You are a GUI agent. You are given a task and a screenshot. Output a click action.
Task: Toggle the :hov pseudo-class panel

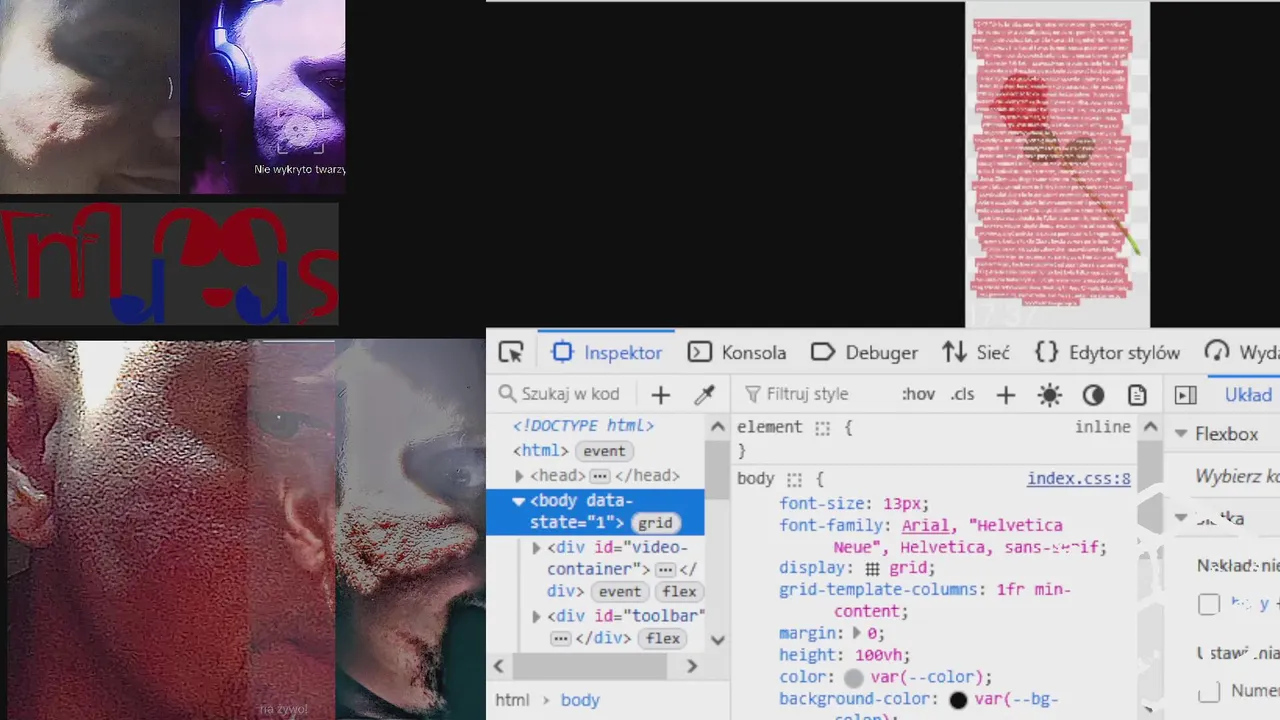tap(918, 394)
